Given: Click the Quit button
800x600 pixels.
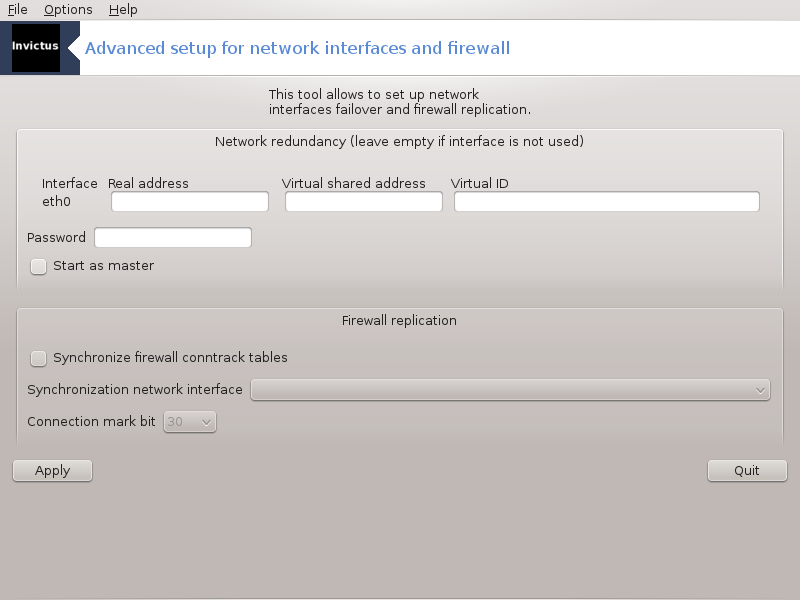Looking at the screenshot, I should point(747,471).
